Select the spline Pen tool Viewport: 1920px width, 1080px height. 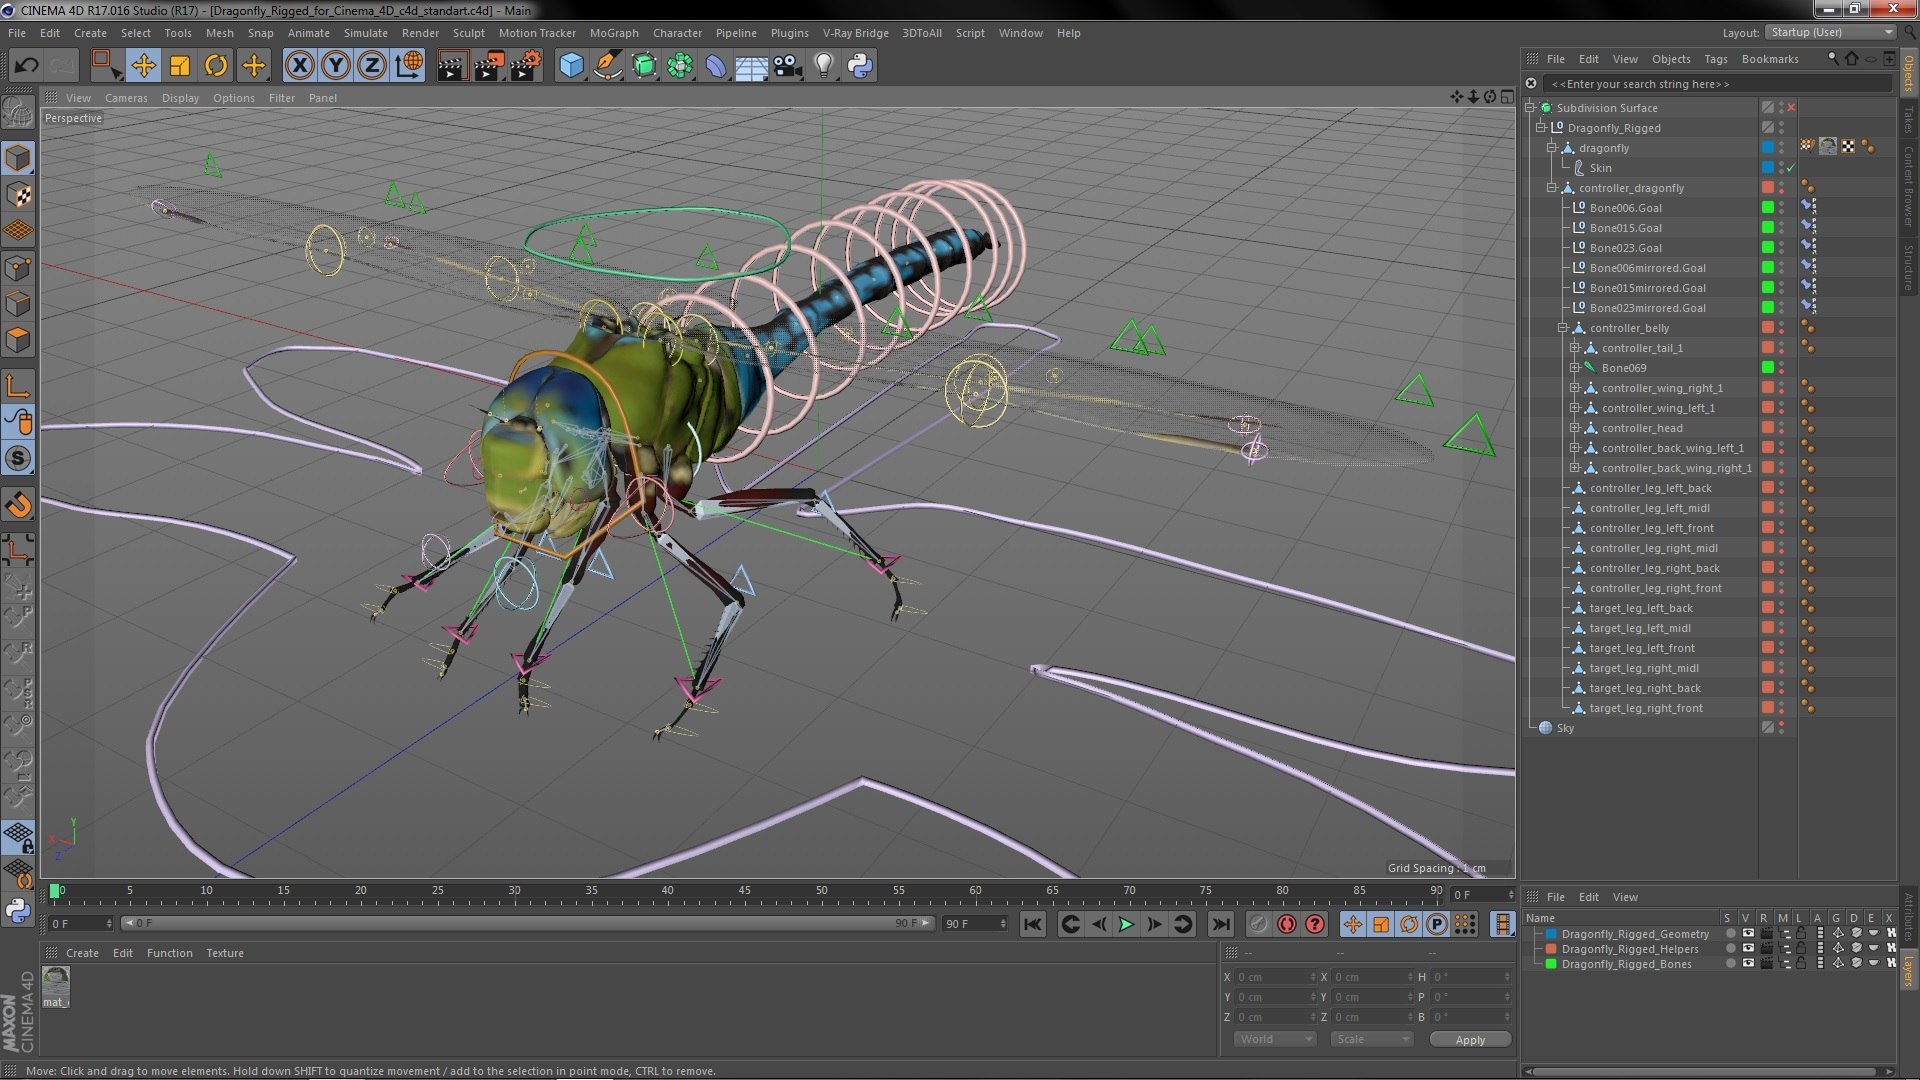click(x=607, y=66)
